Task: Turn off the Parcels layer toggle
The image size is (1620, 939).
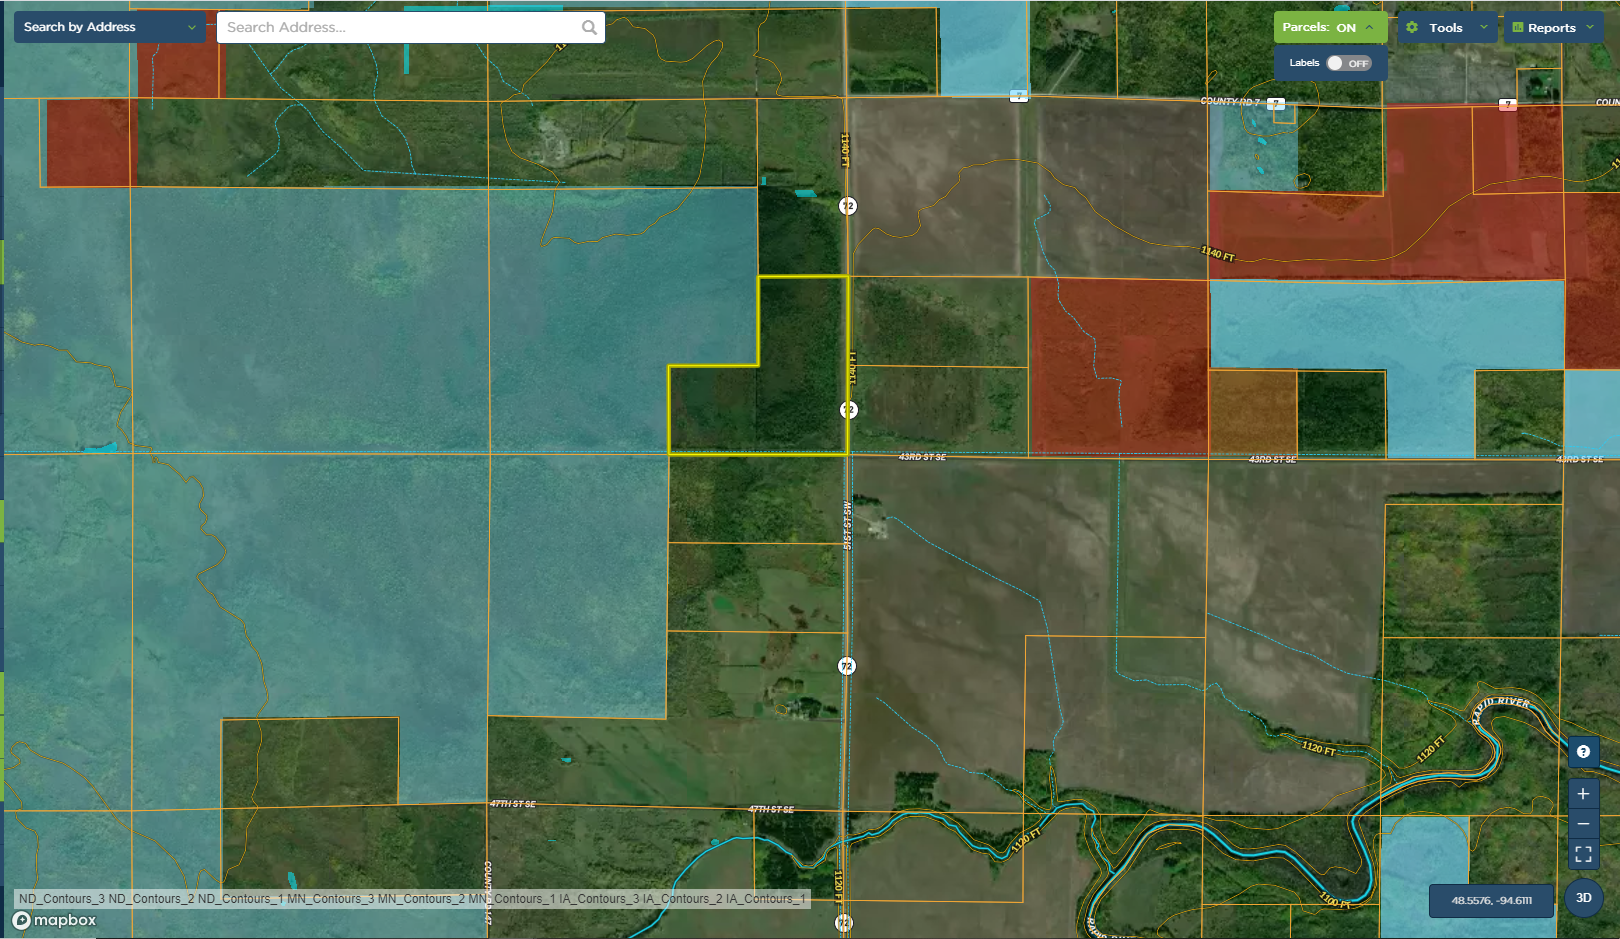Action: click(1329, 28)
